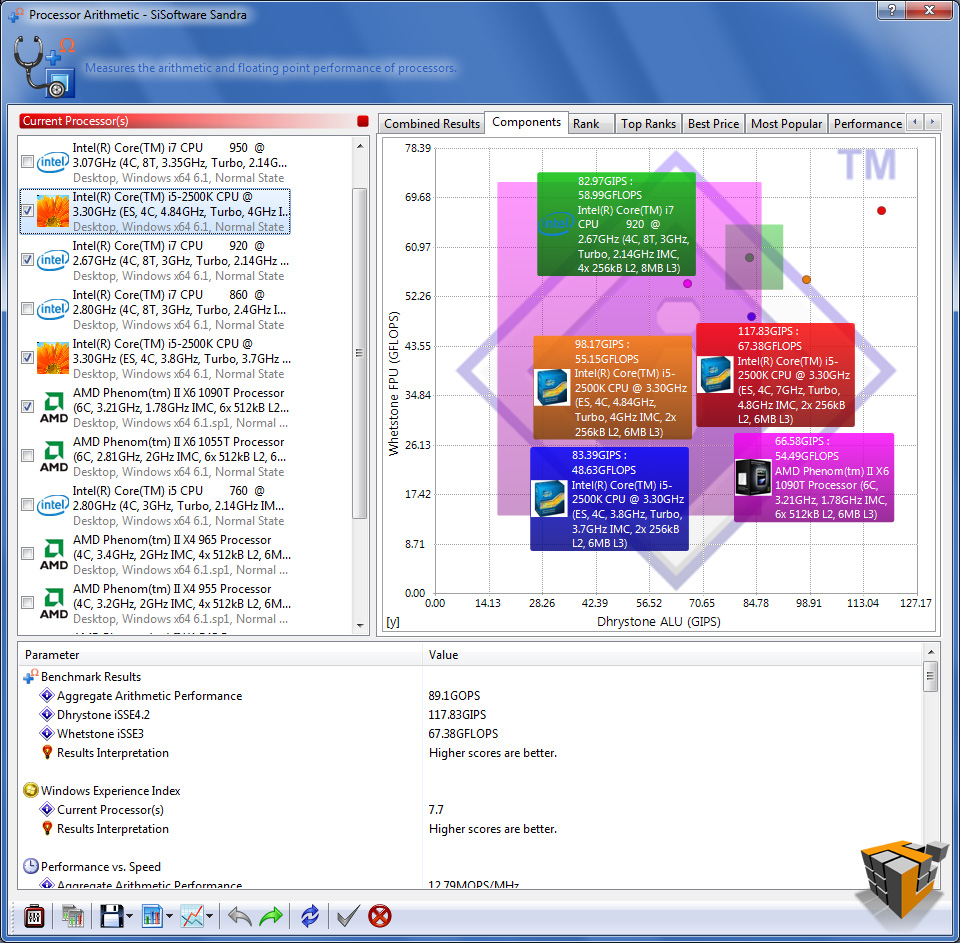Switch to the Best Price tab
The image size is (960, 943).
pos(713,124)
